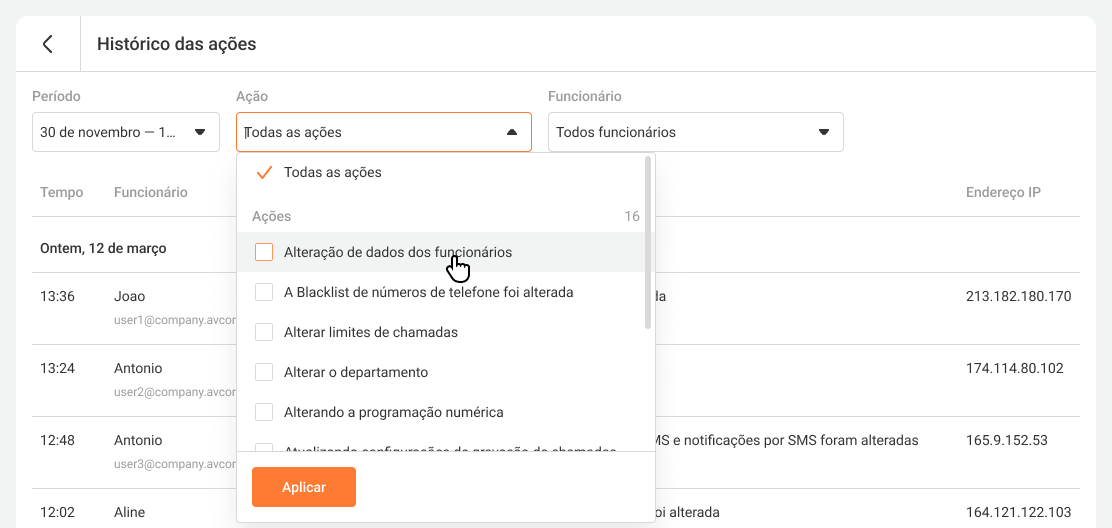This screenshot has height=528, width=1112.
Task: Click the Funcionário dropdown caret arrow
Action: [x=824, y=132]
